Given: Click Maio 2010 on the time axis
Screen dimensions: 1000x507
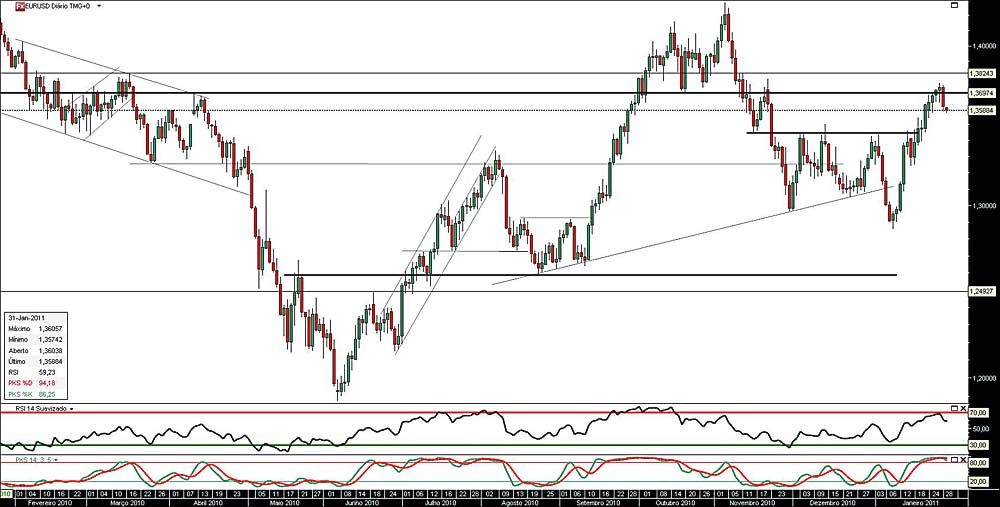Looking at the screenshot, I should click(x=284, y=503).
